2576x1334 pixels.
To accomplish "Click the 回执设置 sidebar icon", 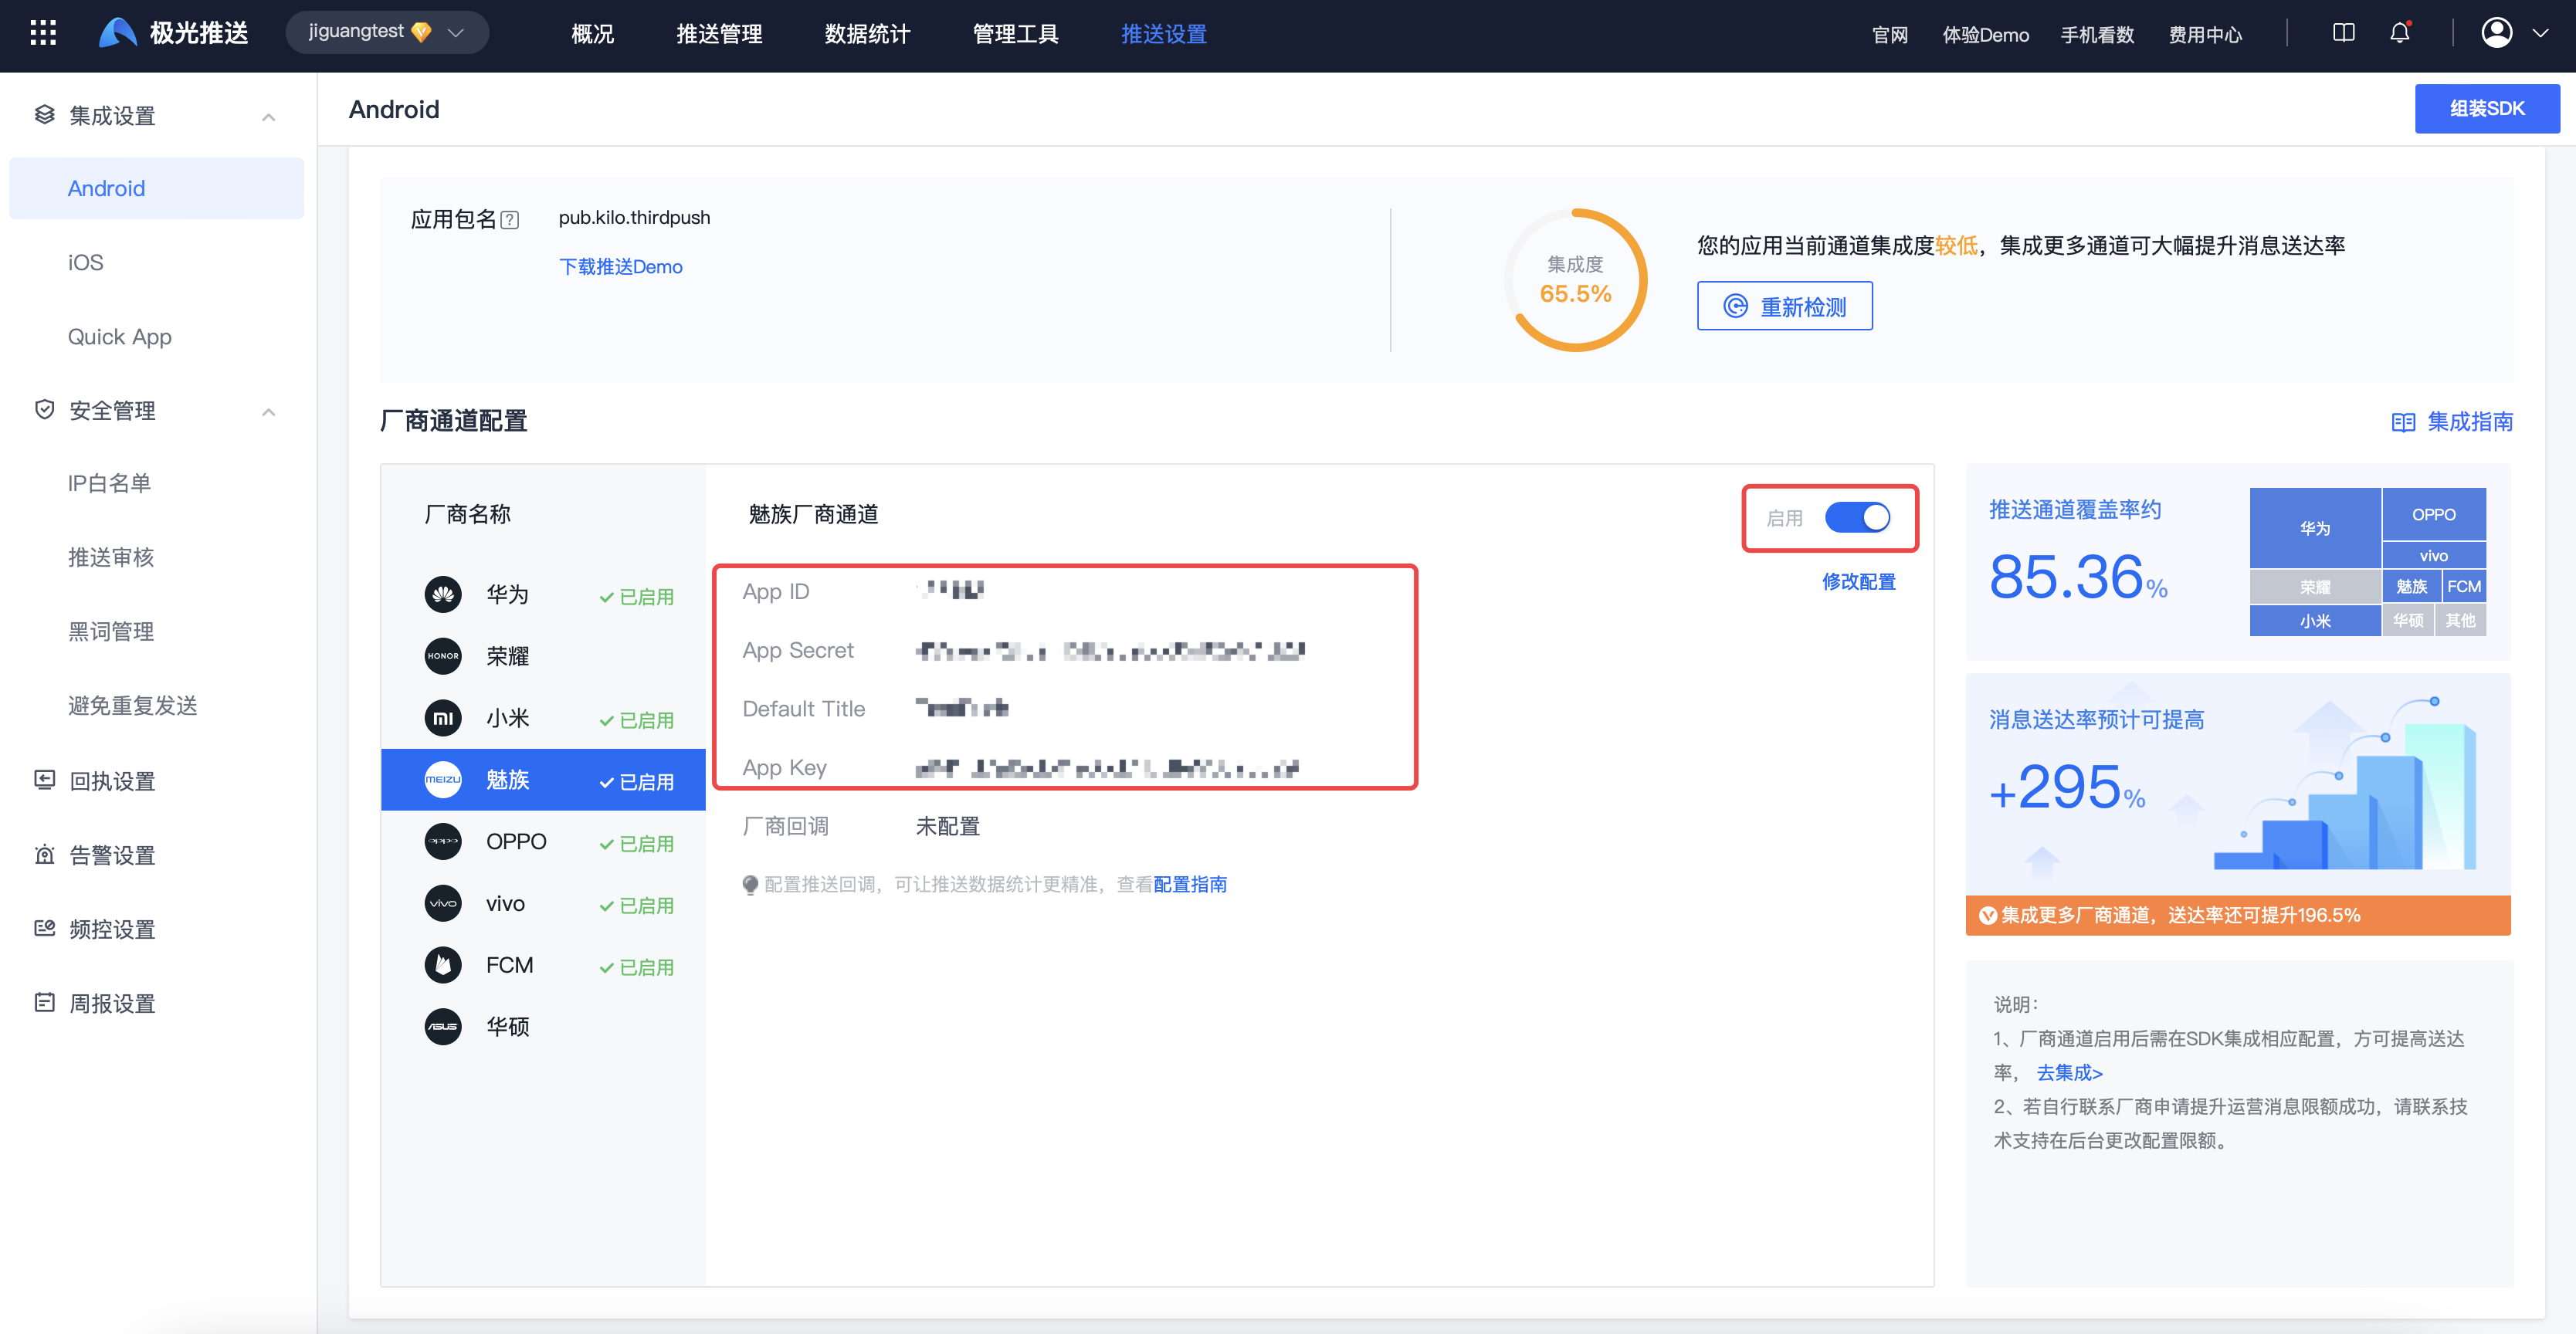I will coord(44,779).
